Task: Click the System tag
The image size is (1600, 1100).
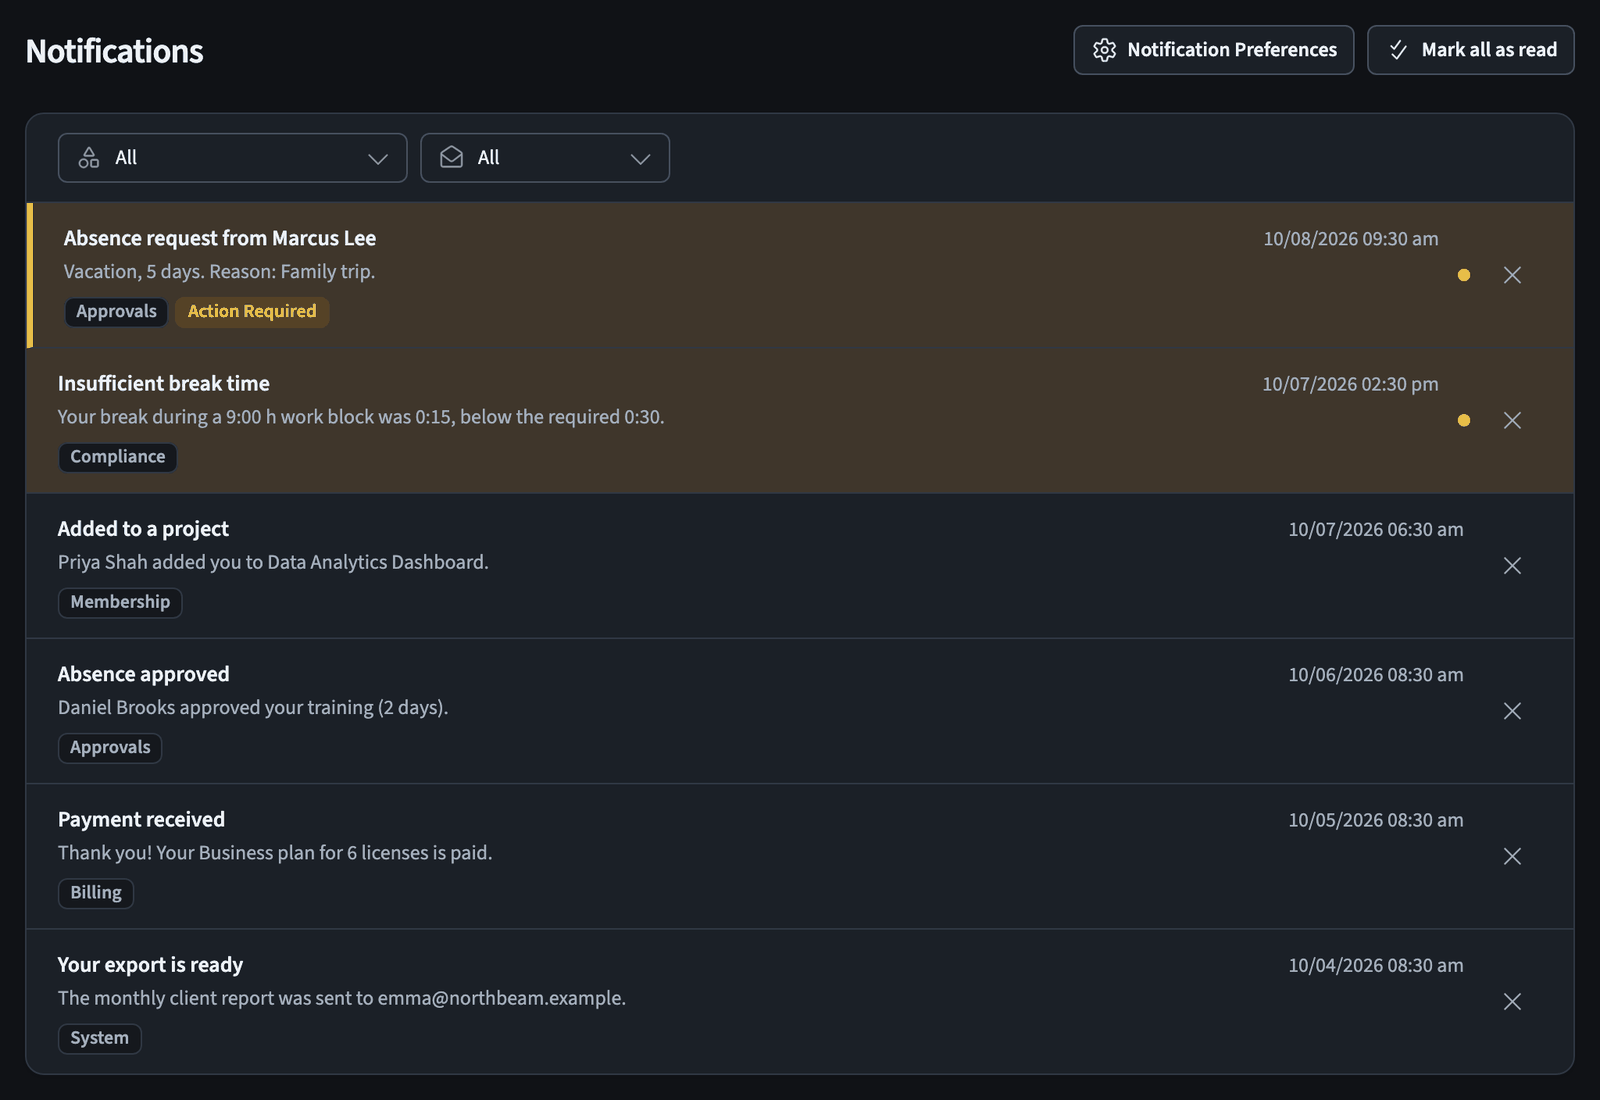Action: pyautogui.click(x=100, y=1038)
